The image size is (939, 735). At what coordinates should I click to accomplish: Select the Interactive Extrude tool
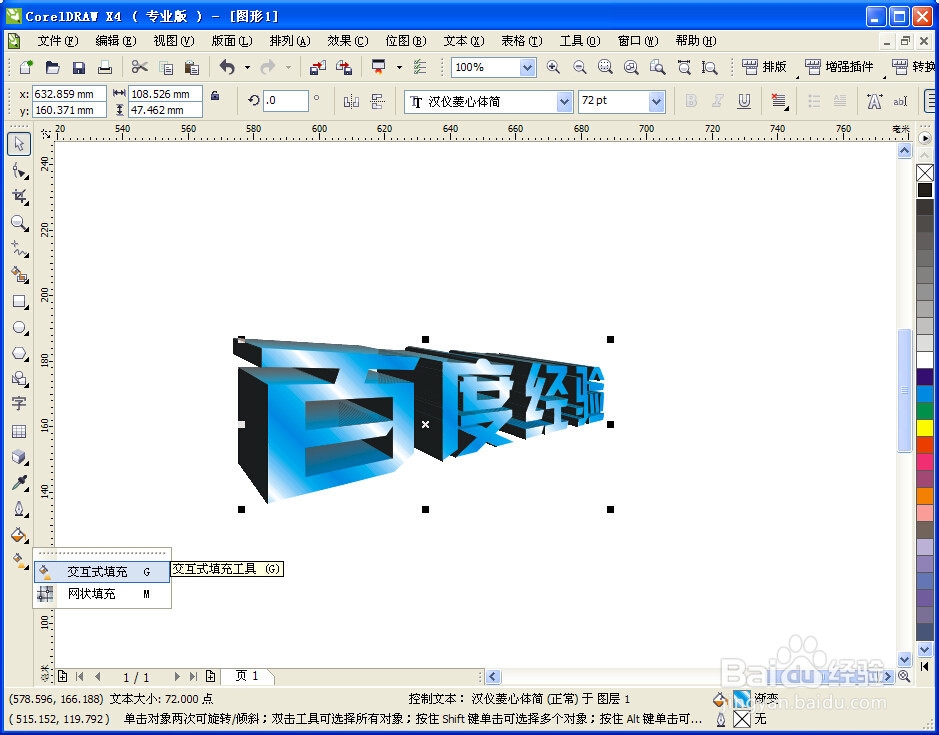click(x=19, y=457)
